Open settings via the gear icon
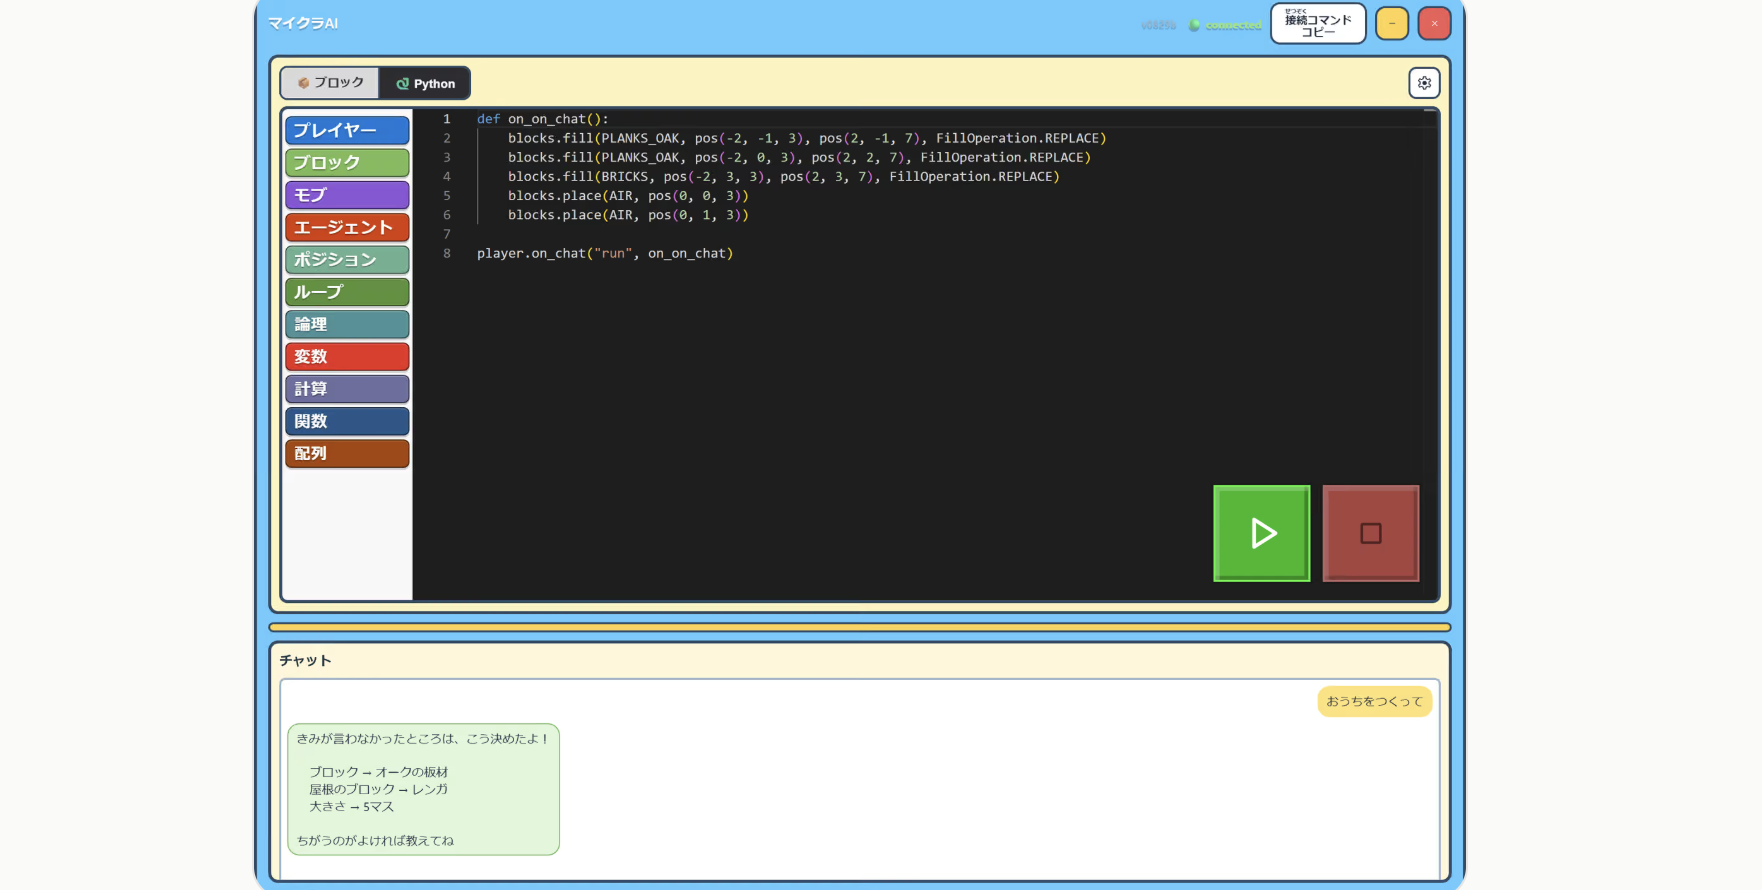The image size is (1762, 890). pos(1424,83)
